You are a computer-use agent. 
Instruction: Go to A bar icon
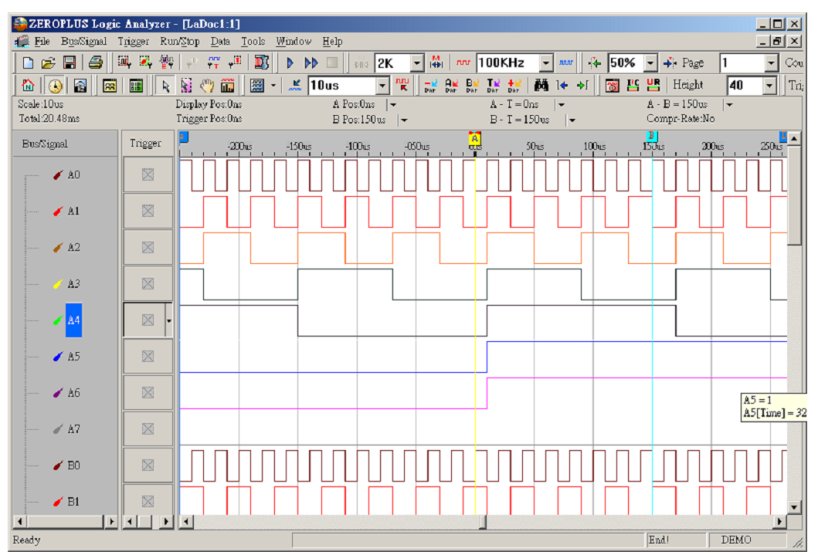pyautogui.click(x=451, y=85)
